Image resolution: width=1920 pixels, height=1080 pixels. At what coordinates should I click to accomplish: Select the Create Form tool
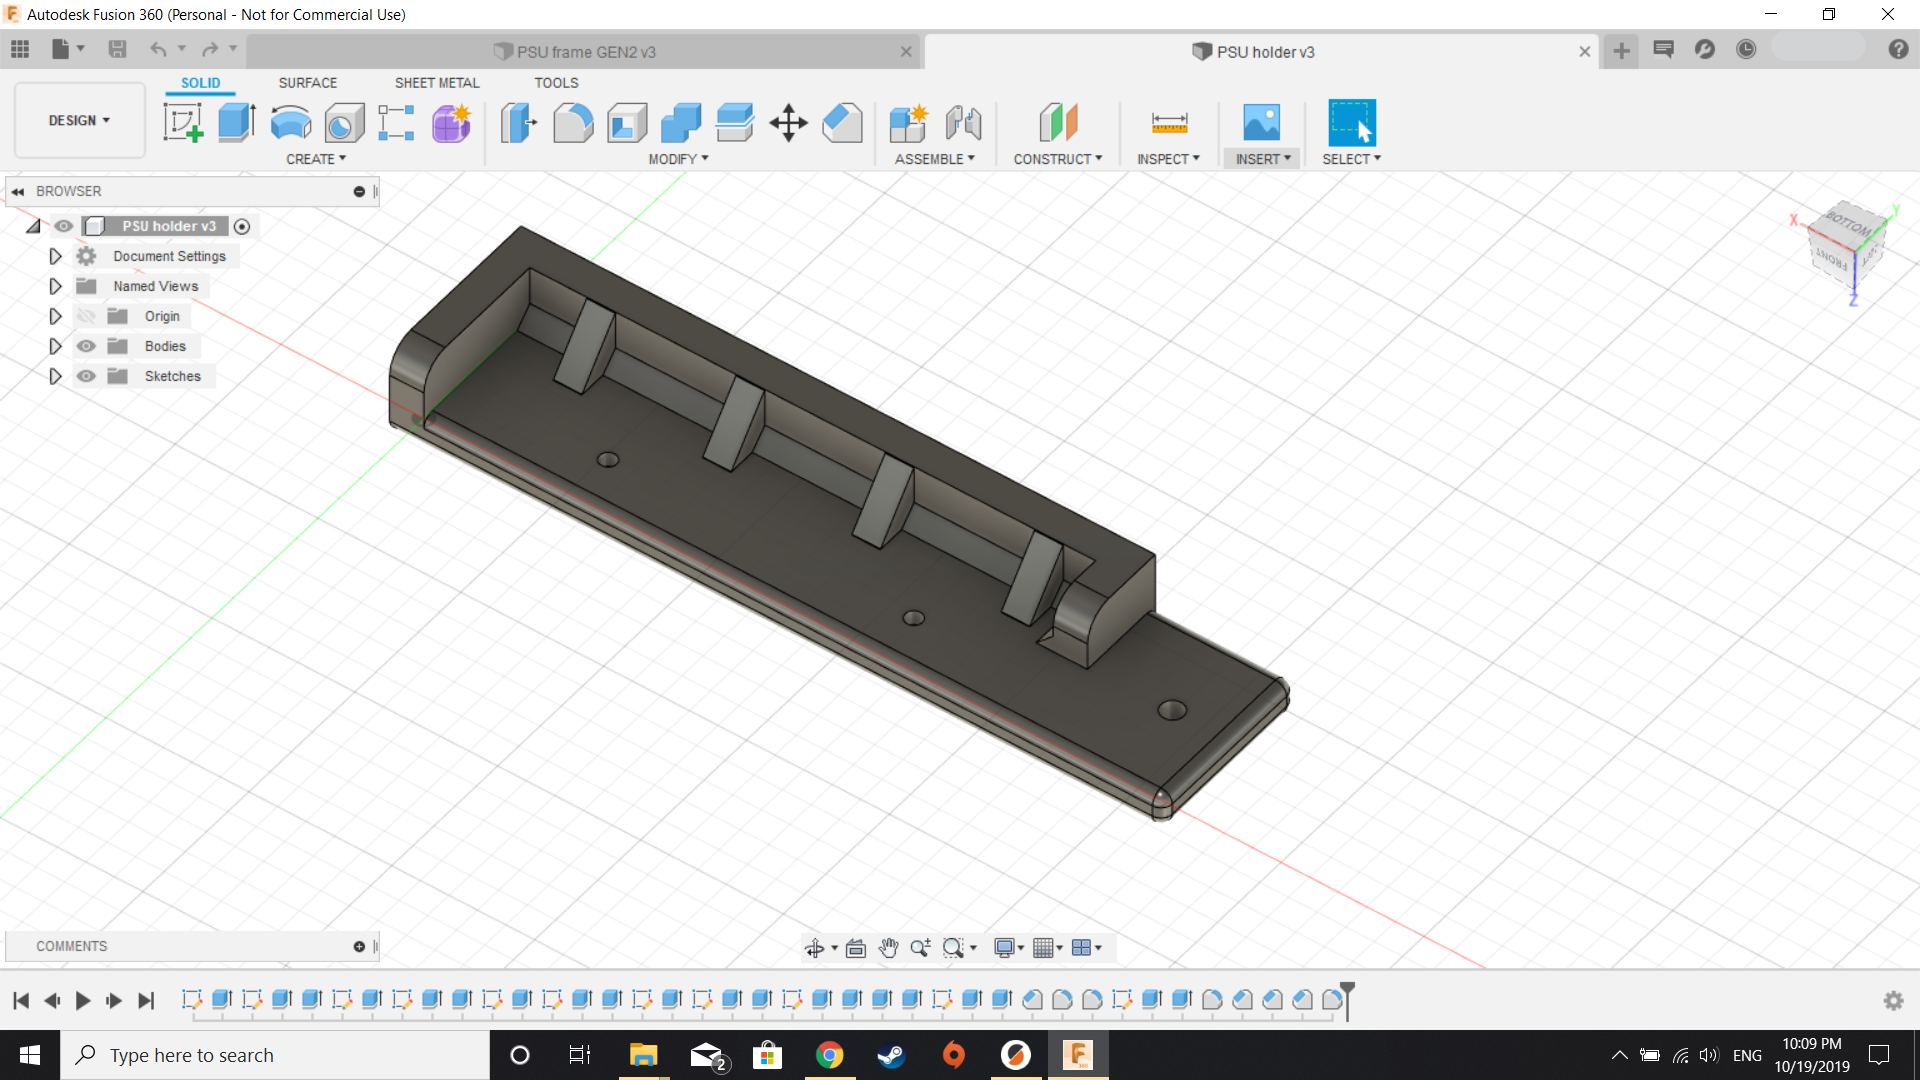click(451, 123)
